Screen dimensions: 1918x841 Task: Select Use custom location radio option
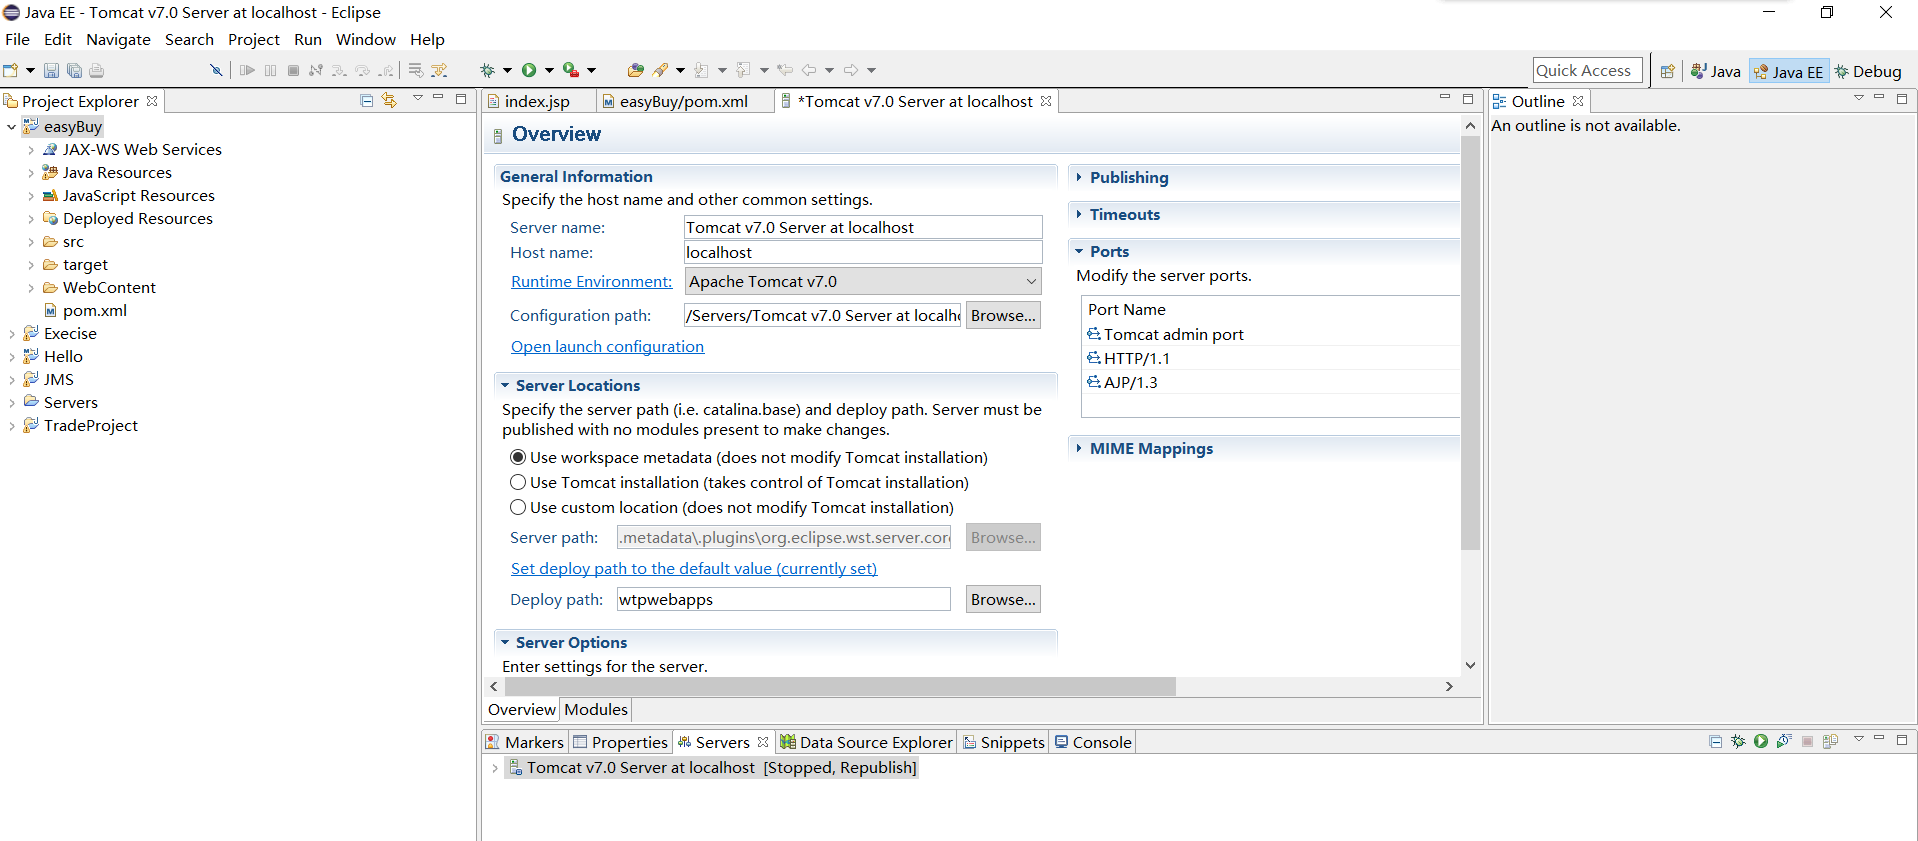518,507
